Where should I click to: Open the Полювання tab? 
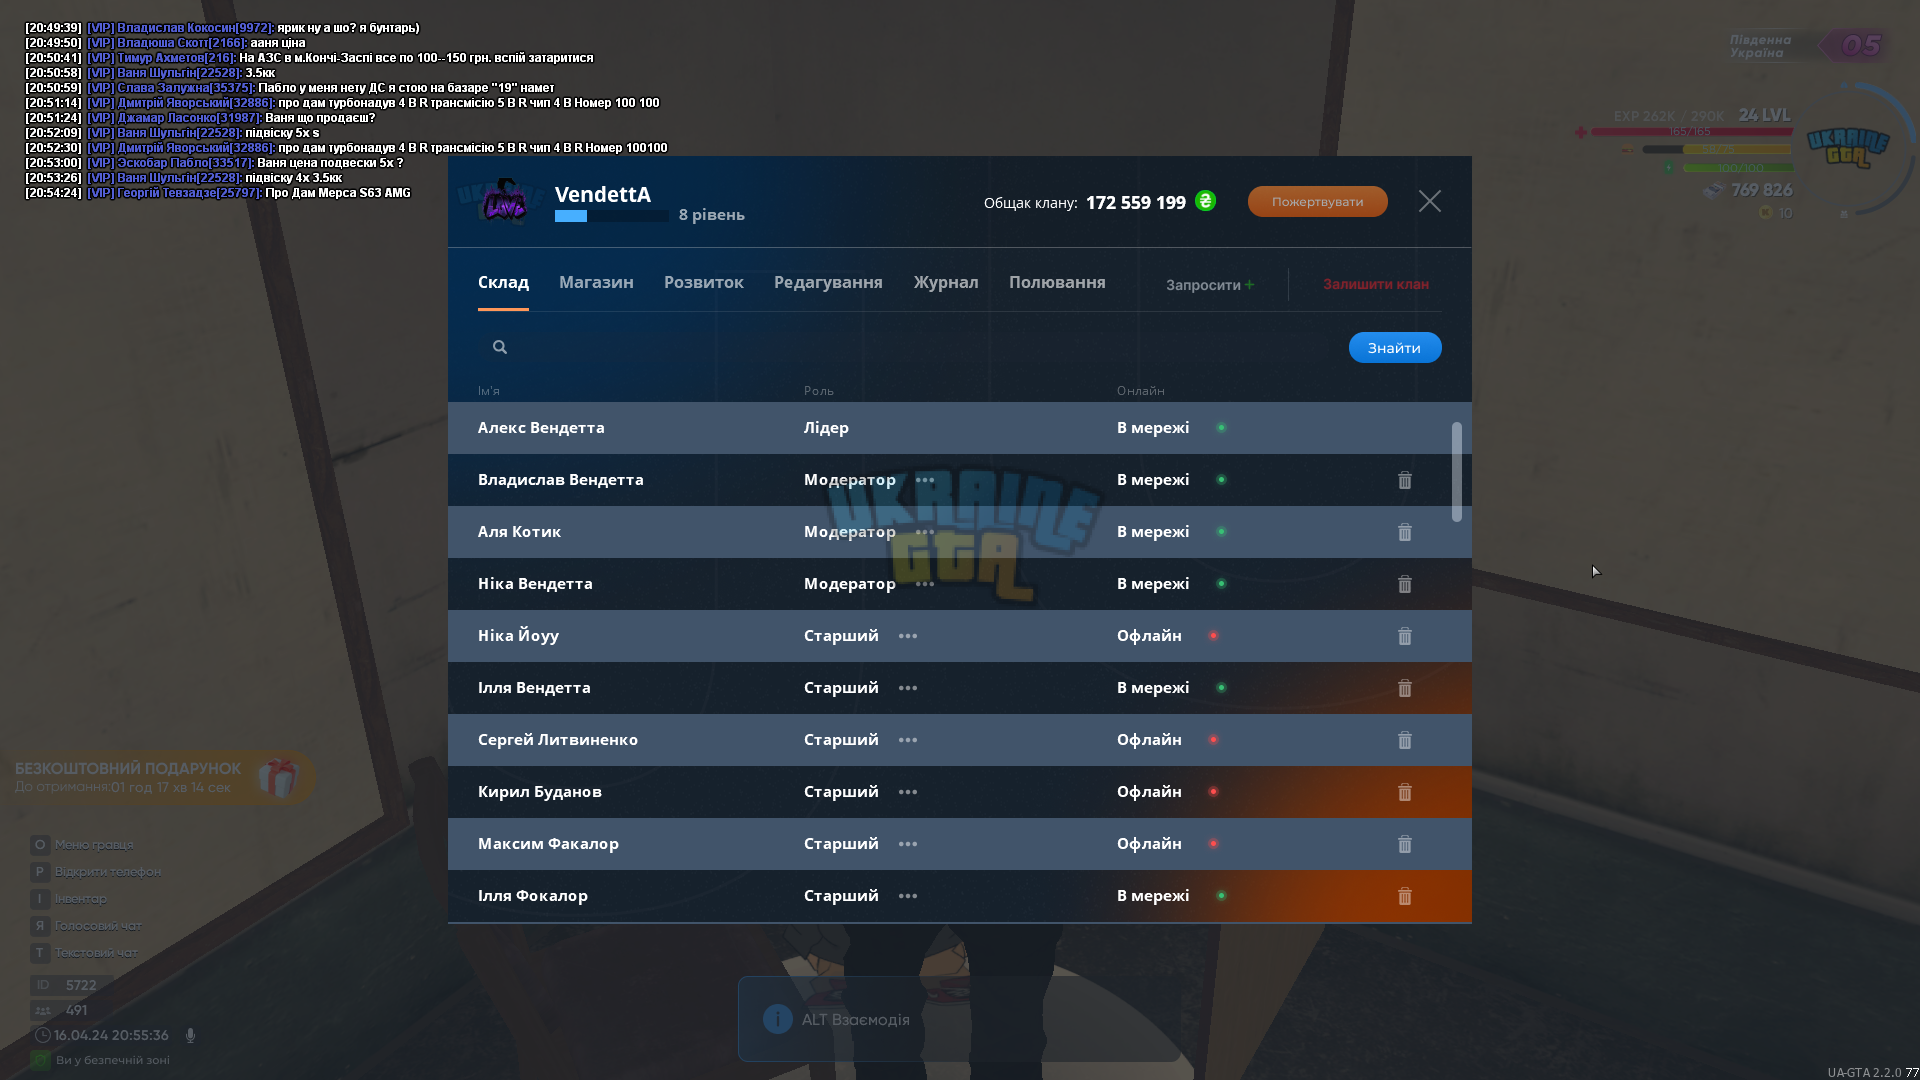(x=1057, y=283)
